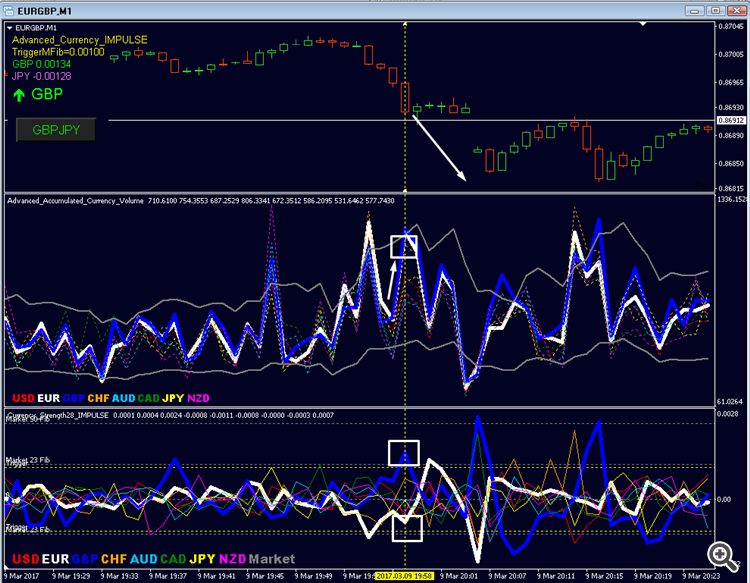Viewport: 750px width, 583px height.
Task: Click CAD in the strength panel legend
Action: coord(173,559)
